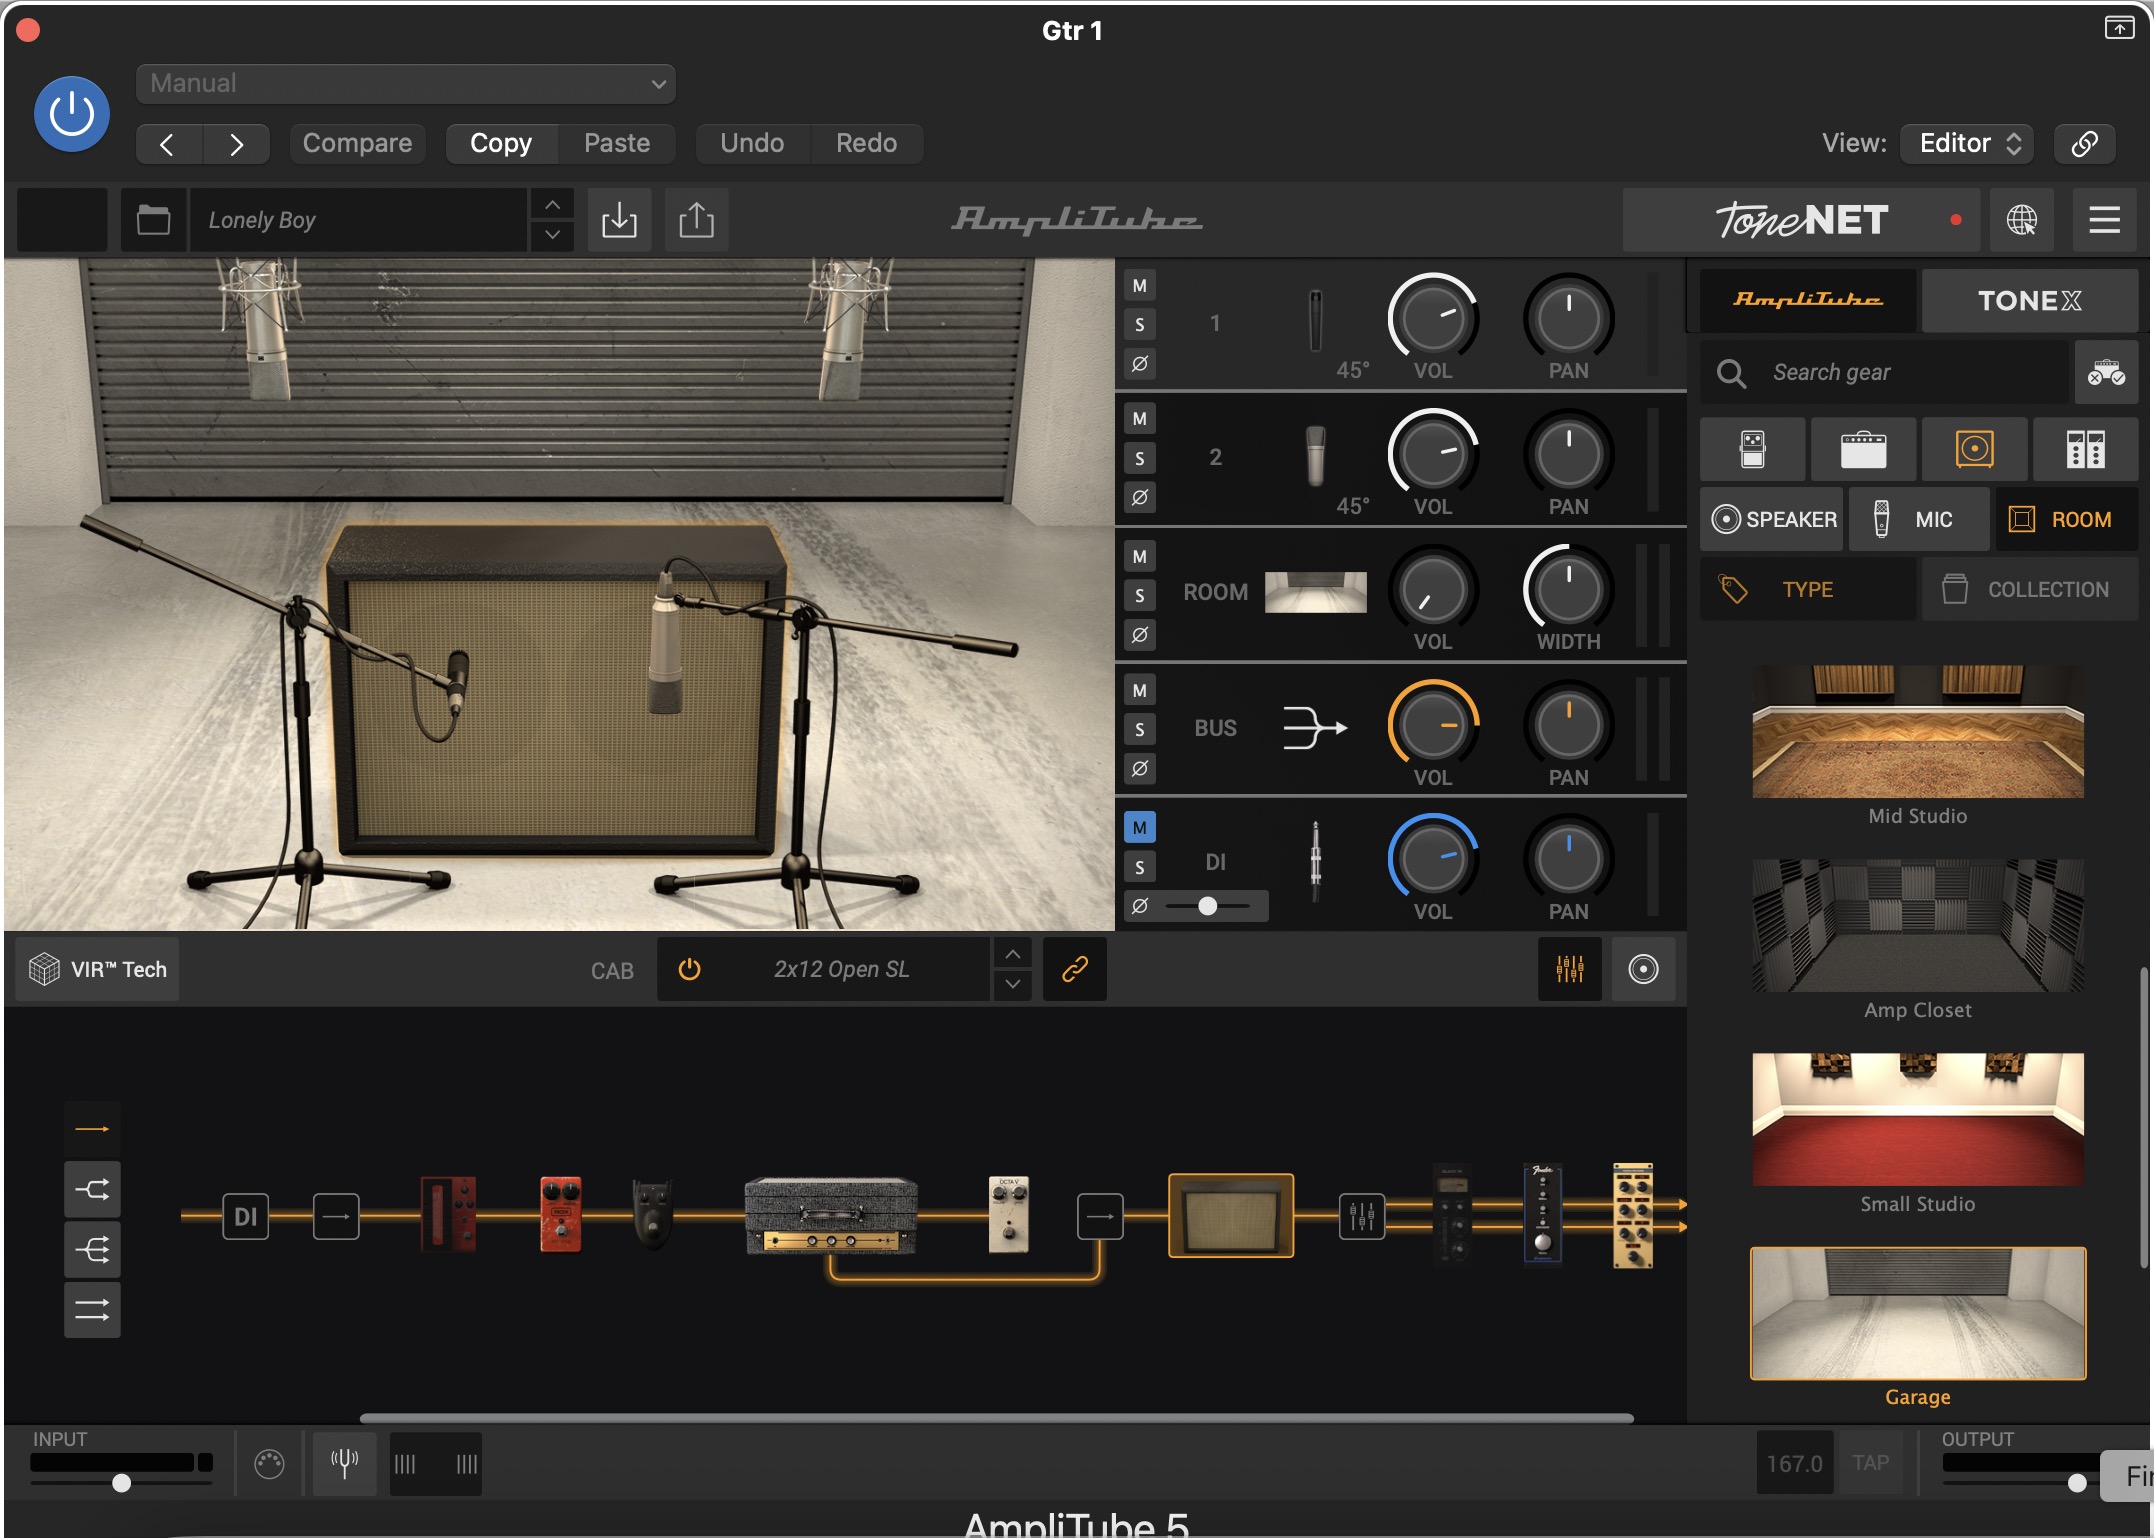The width and height of the screenshot is (2154, 1538).
Task: Select the amp head gear category icon
Action: (x=1863, y=450)
